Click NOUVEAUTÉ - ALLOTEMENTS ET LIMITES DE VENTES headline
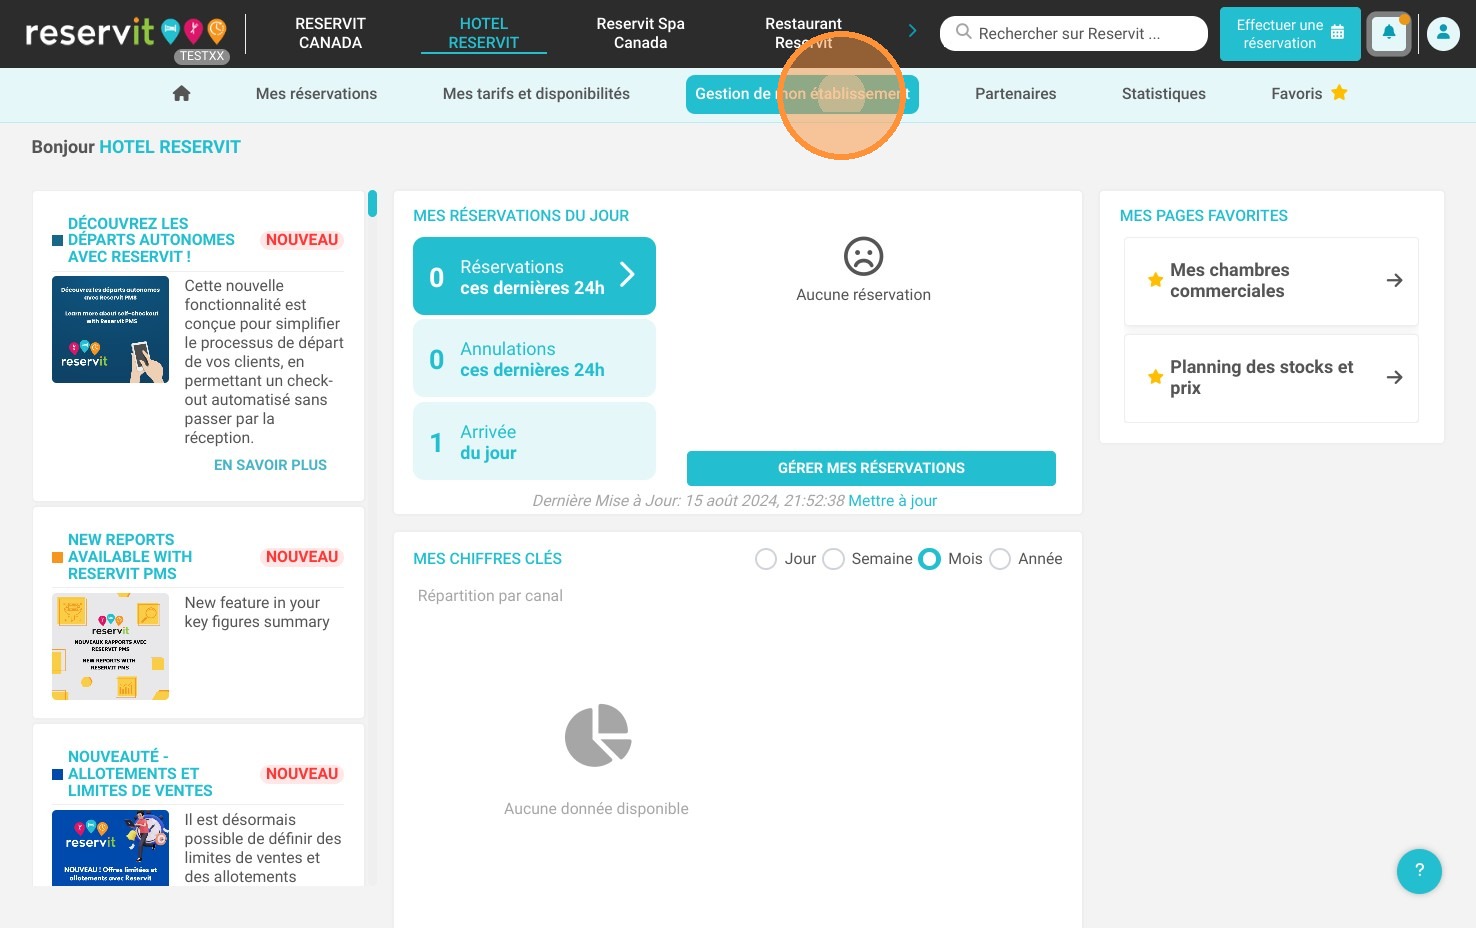This screenshot has width=1476, height=928. pyautogui.click(x=140, y=774)
